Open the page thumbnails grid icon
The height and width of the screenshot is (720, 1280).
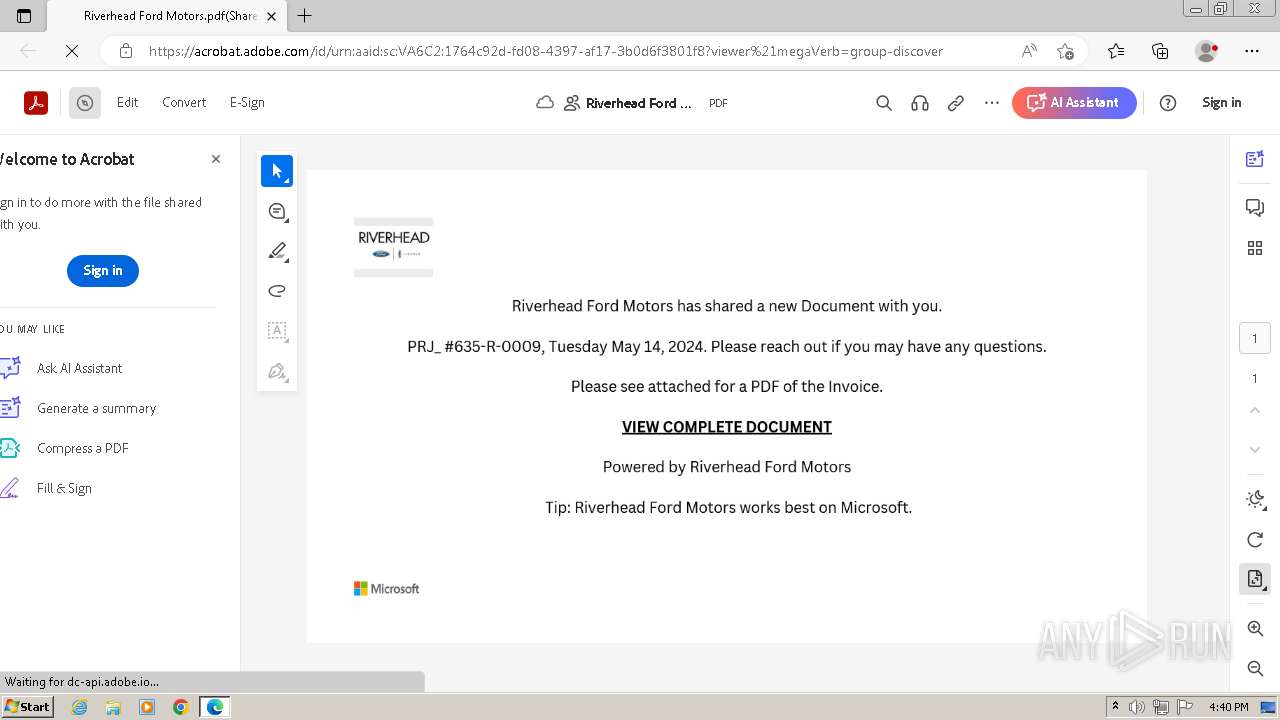click(x=1255, y=248)
